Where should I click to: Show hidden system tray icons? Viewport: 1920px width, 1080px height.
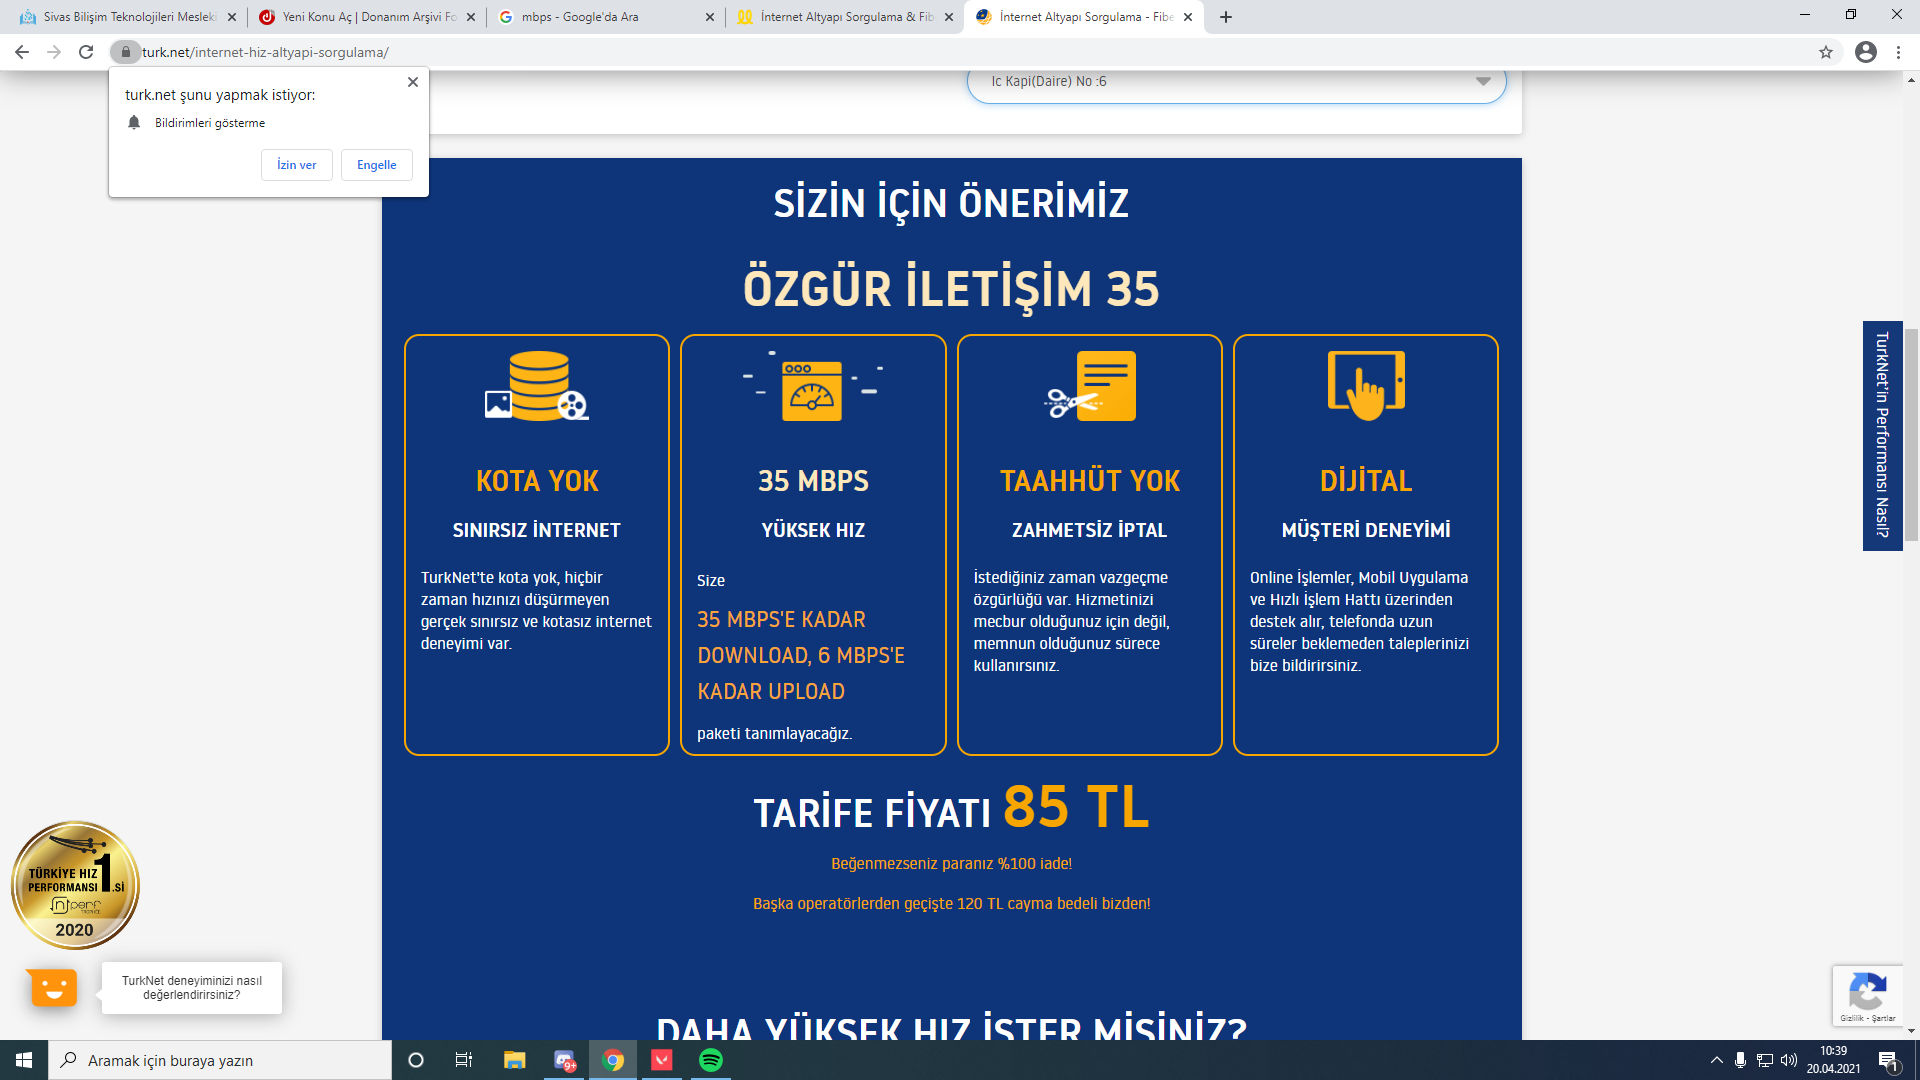pyautogui.click(x=1717, y=1060)
